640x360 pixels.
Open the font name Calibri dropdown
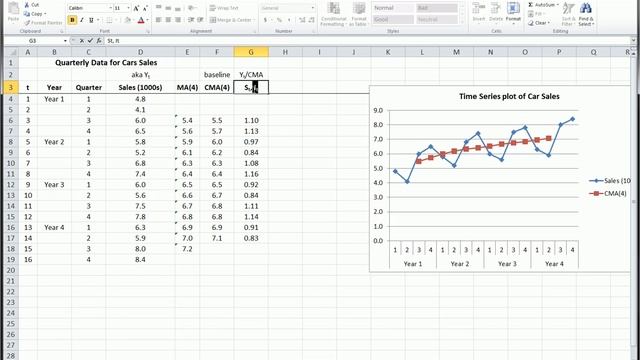[111, 8]
